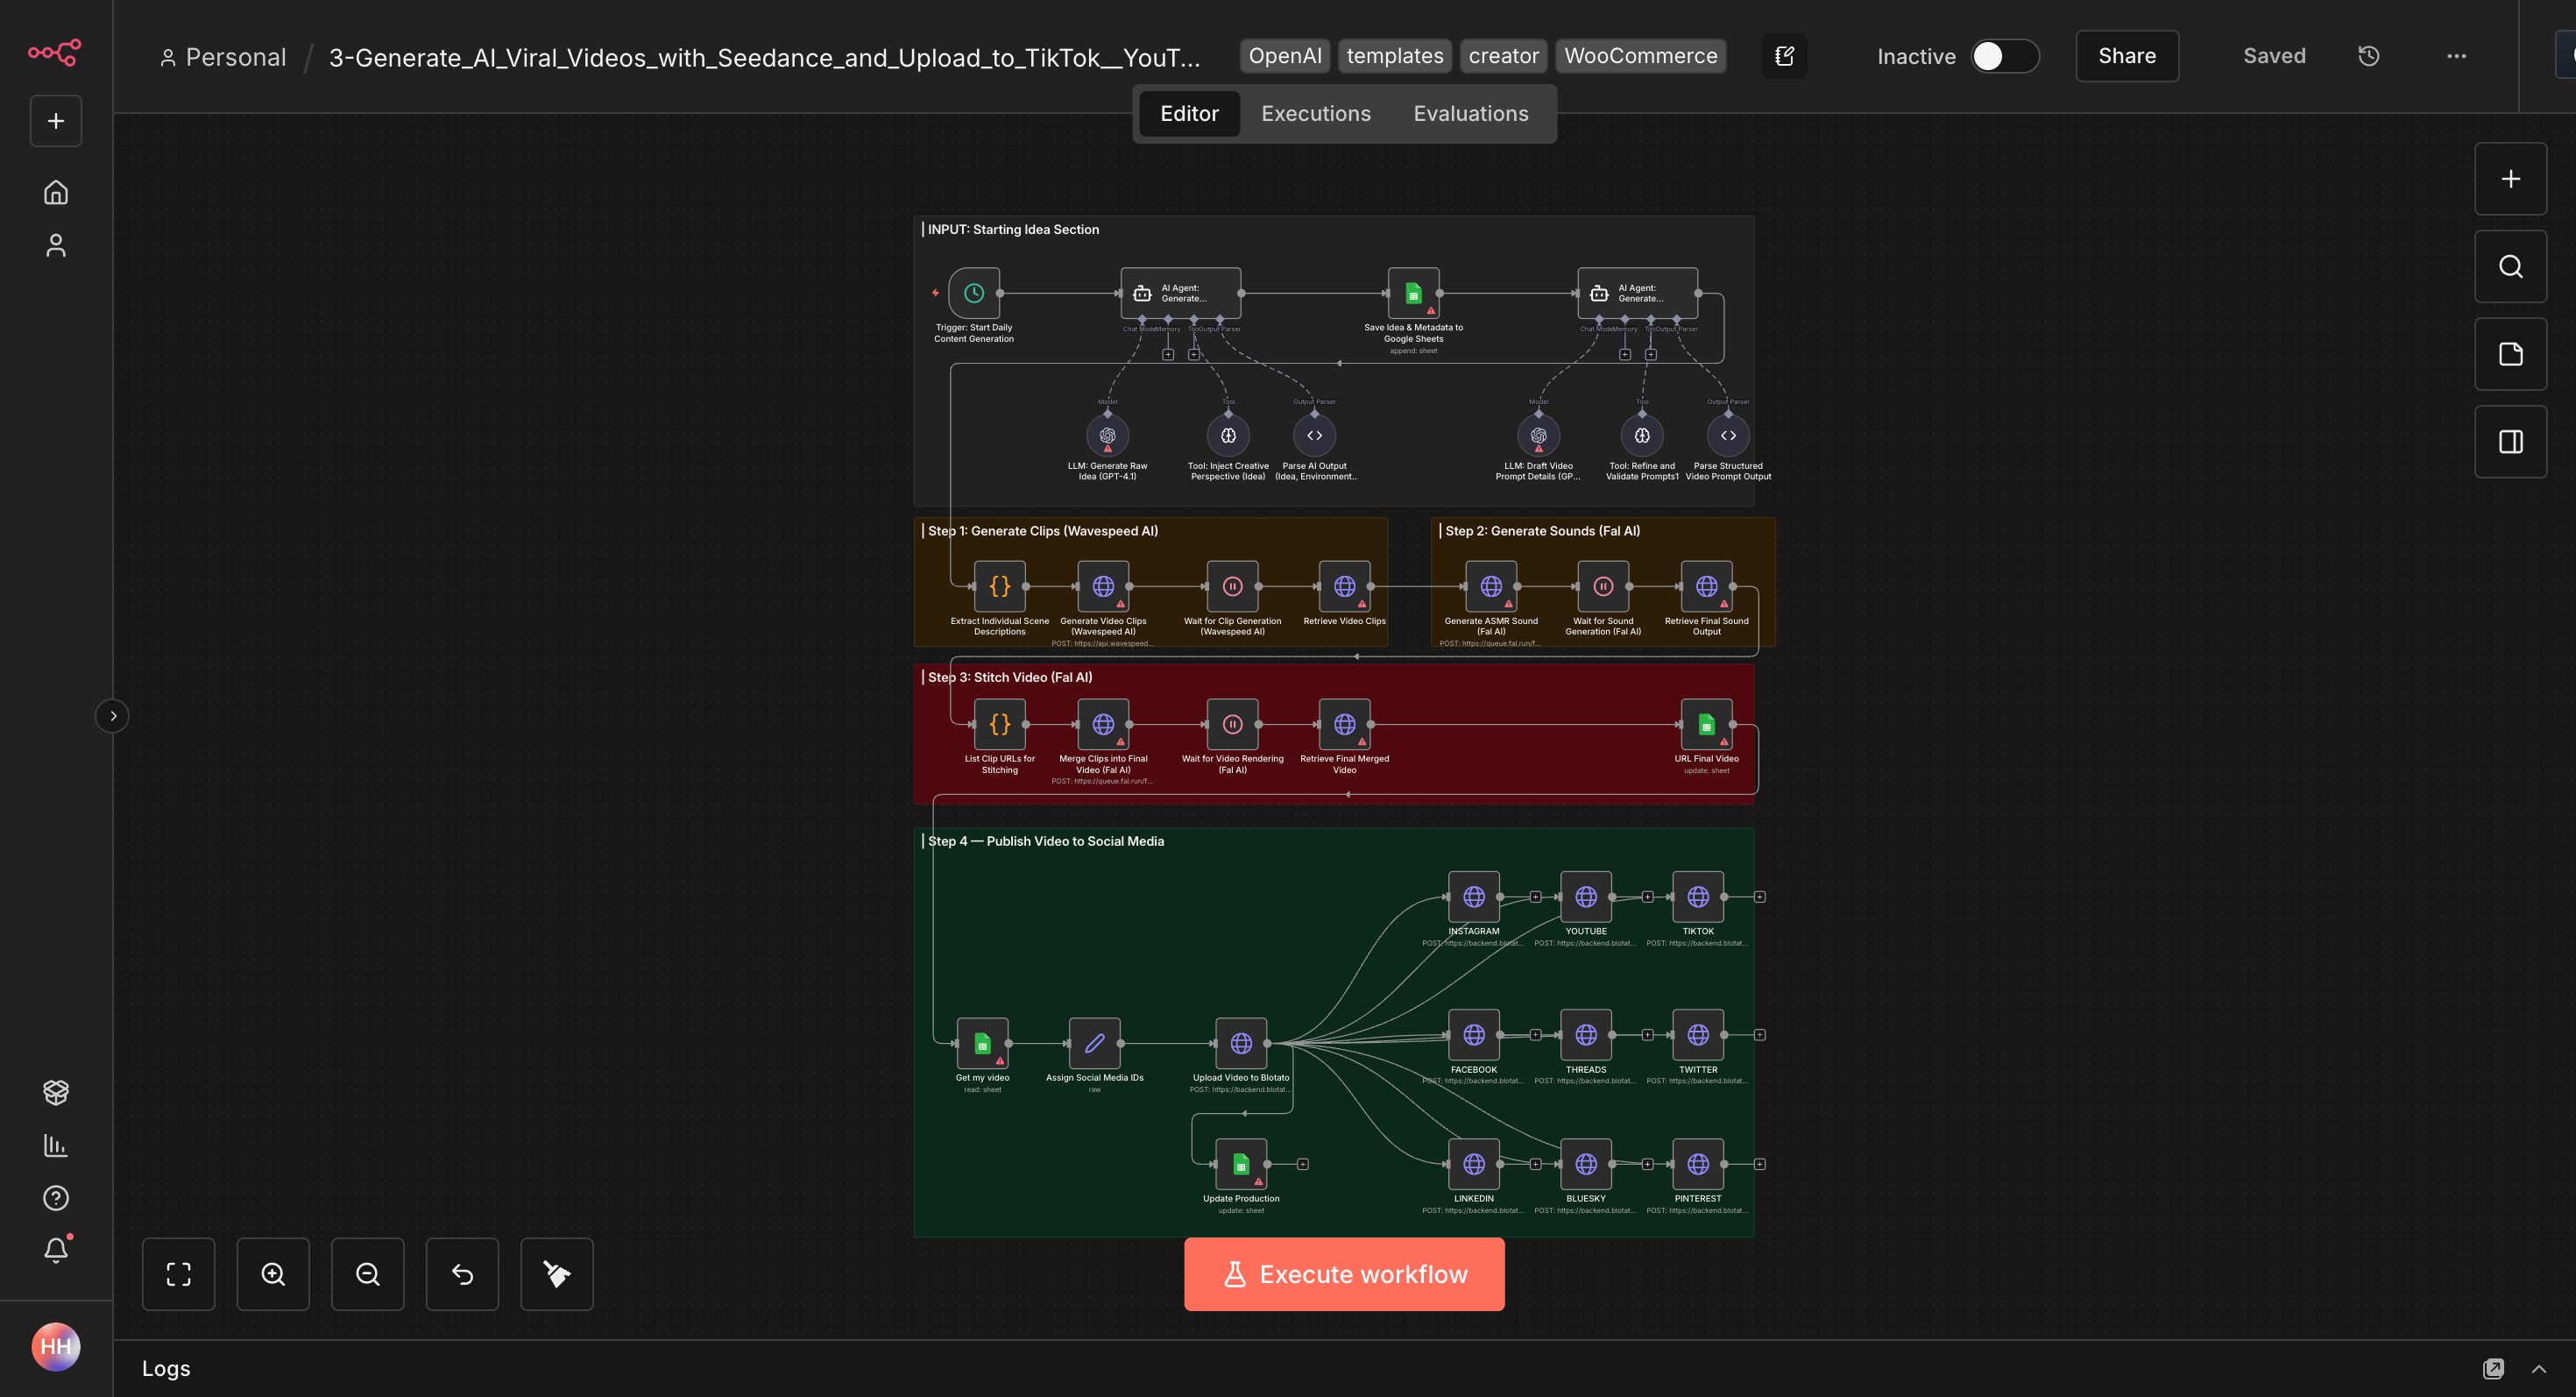Screen dimensions: 2576x1397
Task: Zoom in on the workflow canvas
Action: pos(273,1274)
